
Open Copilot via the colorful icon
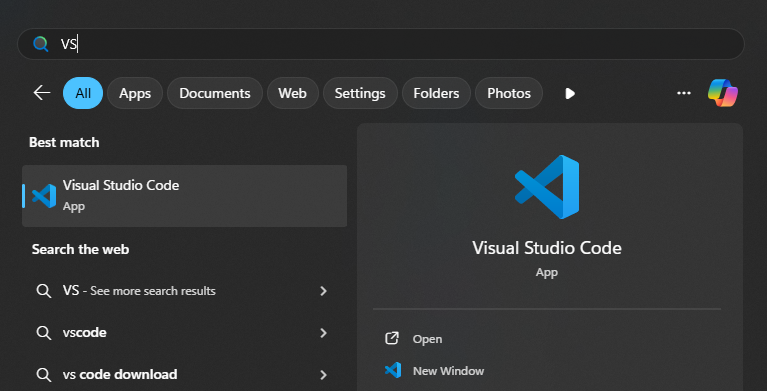(722, 92)
